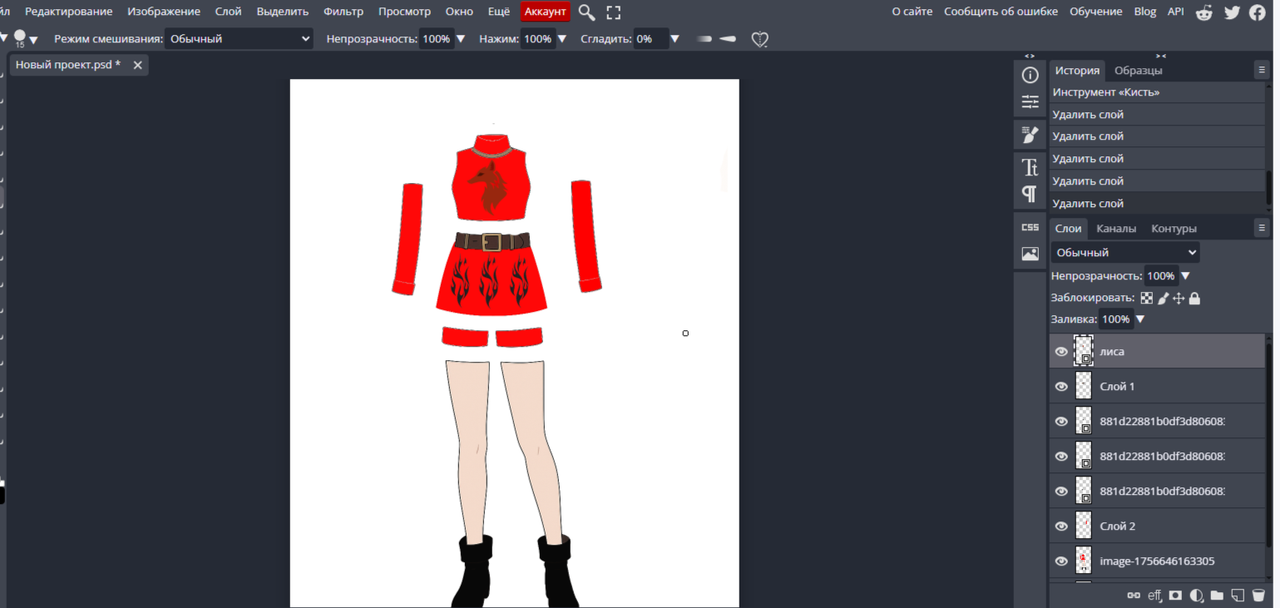This screenshot has width=1280, height=608.
Task: Open the Blog link
Action: tap(1145, 12)
